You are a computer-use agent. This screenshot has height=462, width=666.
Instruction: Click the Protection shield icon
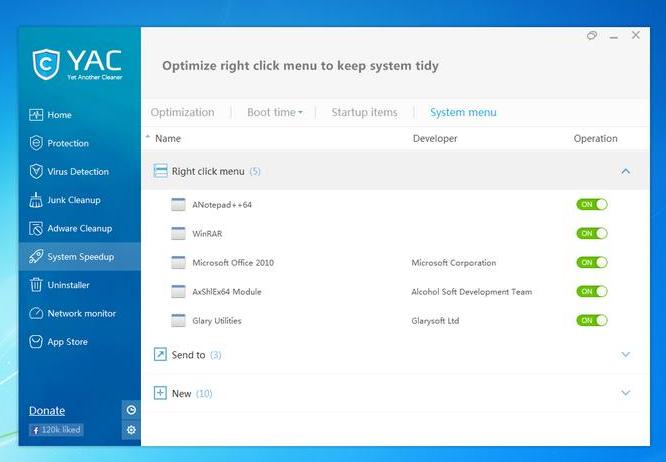tap(36, 143)
